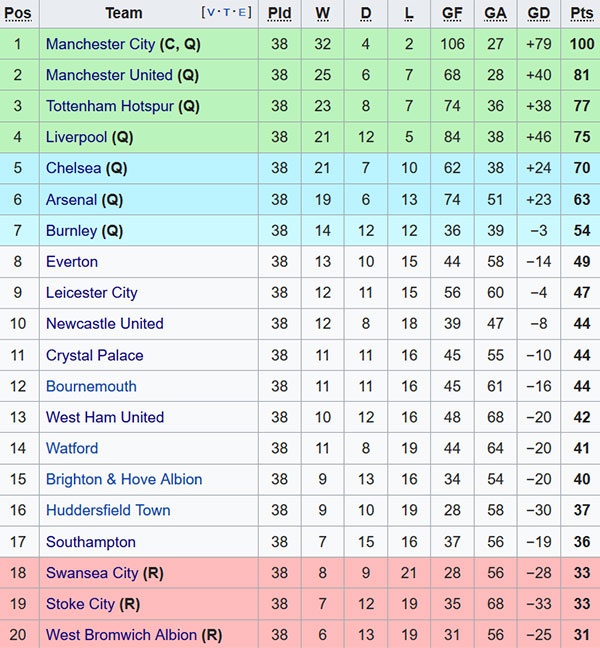The width and height of the screenshot is (600, 648).
Task: Click the Newcastle United link
Action: (x=104, y=323)
